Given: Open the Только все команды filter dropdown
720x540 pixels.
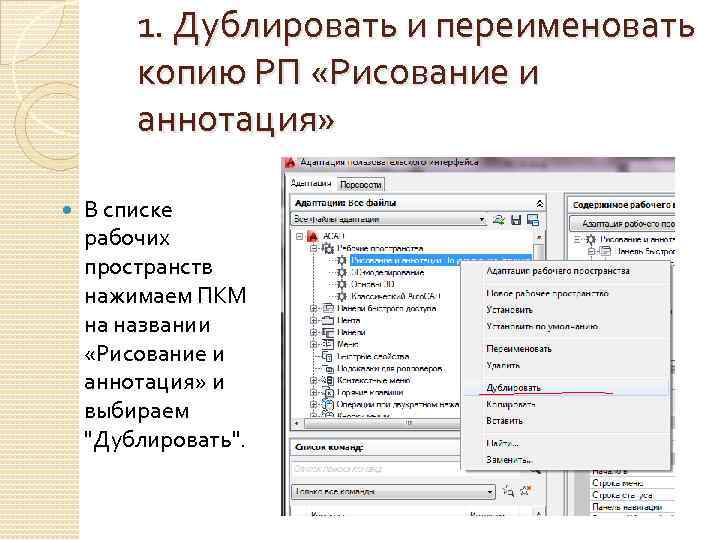Looking at the screenshot, I should [x=490, y=492].
